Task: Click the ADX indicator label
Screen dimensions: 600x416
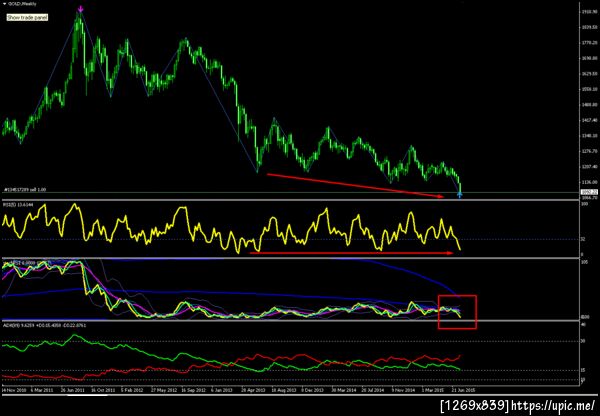Action: [44, 325]
